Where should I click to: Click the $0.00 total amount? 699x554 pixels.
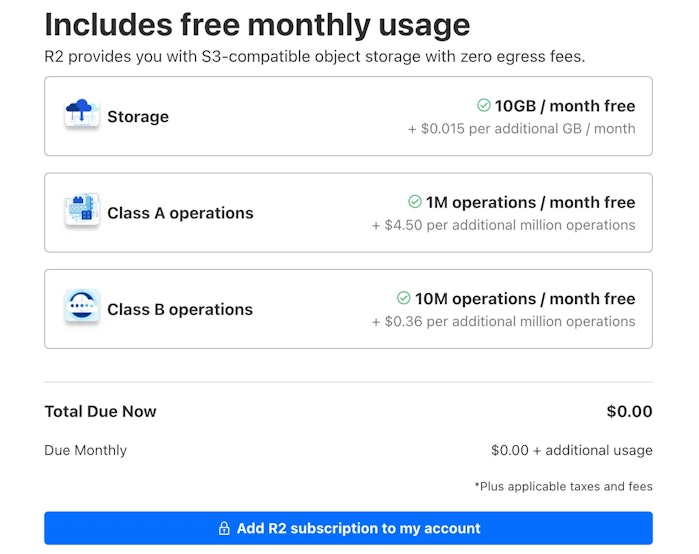coord(629,411)
